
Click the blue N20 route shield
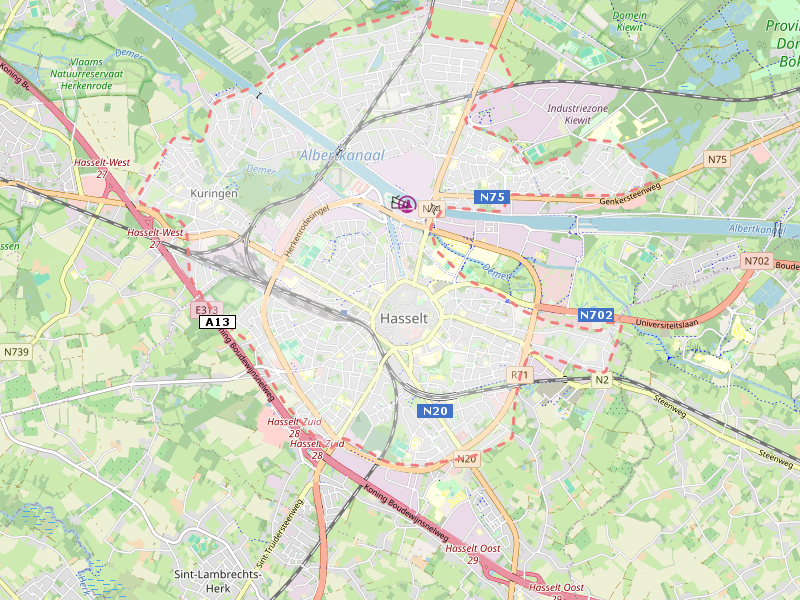coord(435,411)
